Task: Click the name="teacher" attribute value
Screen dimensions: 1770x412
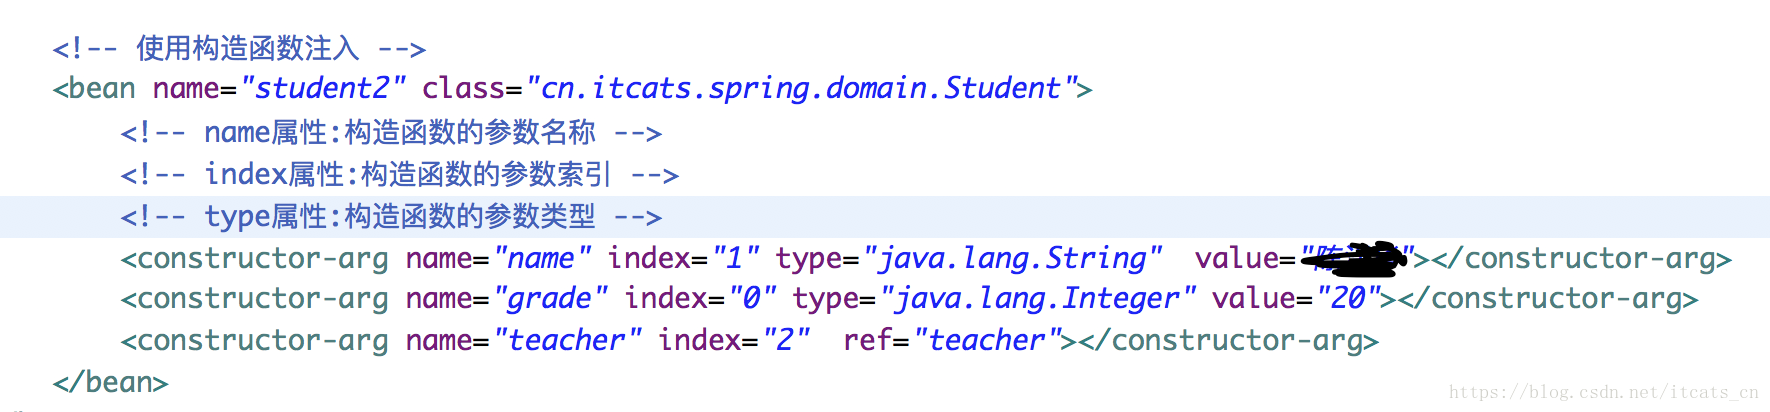Action: pos(566,341)
